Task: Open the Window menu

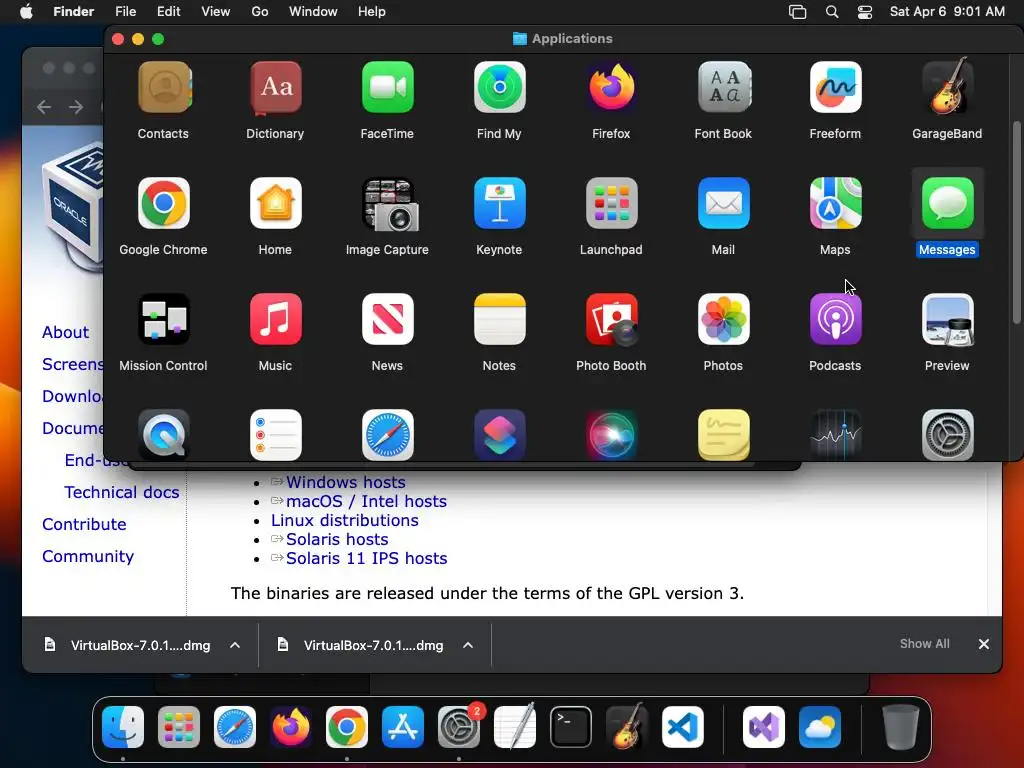Action: [313, 12]
